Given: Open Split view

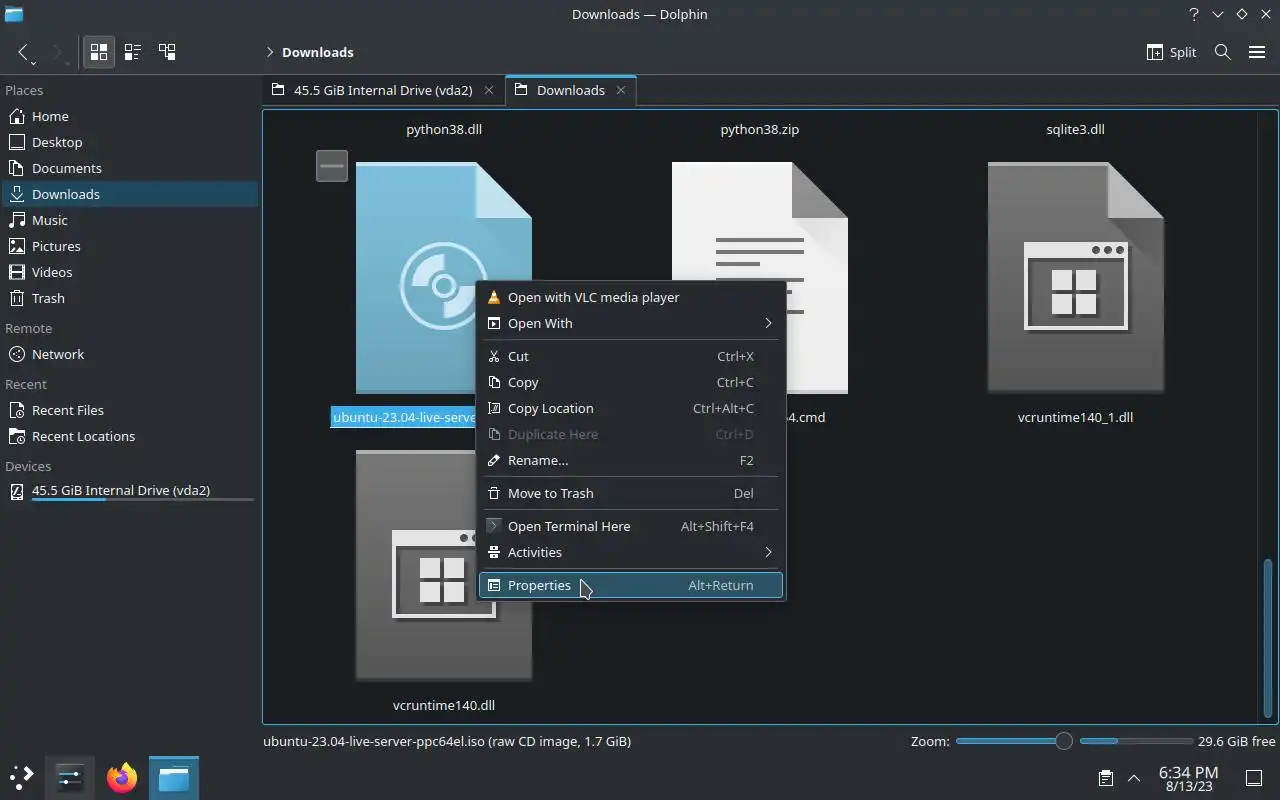Looking at the screenshot, I should (1171, 52).
